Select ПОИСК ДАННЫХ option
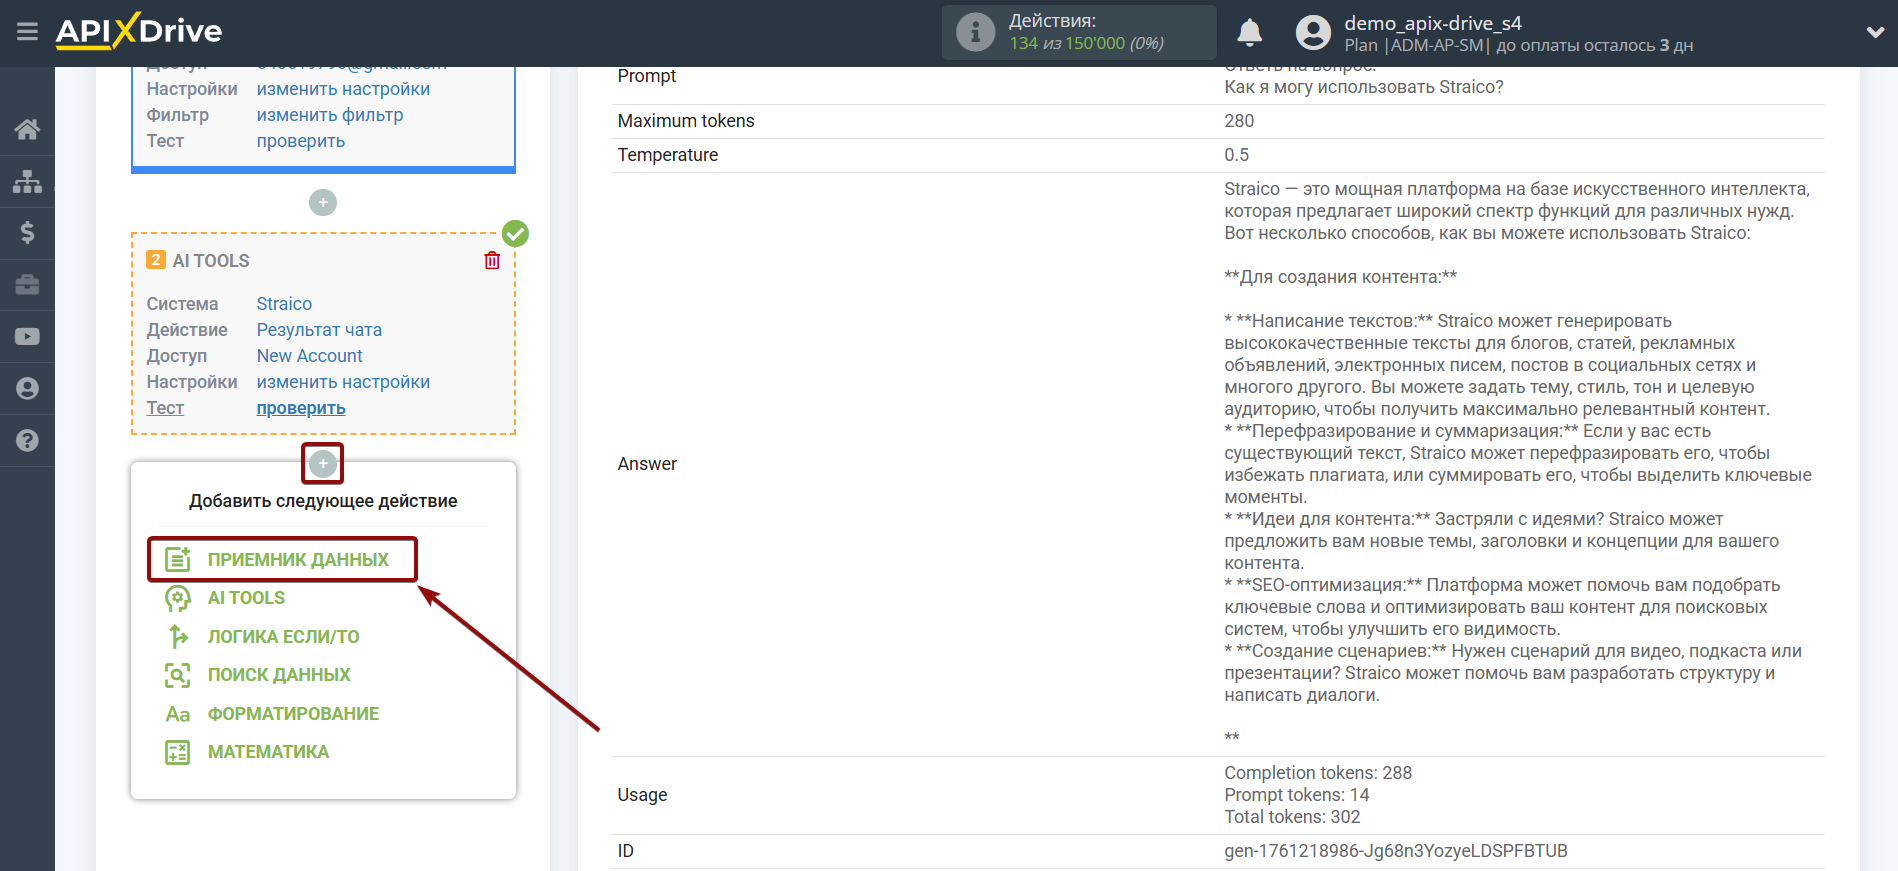Screen dimensions: 1898x871 tap(279, 675)
